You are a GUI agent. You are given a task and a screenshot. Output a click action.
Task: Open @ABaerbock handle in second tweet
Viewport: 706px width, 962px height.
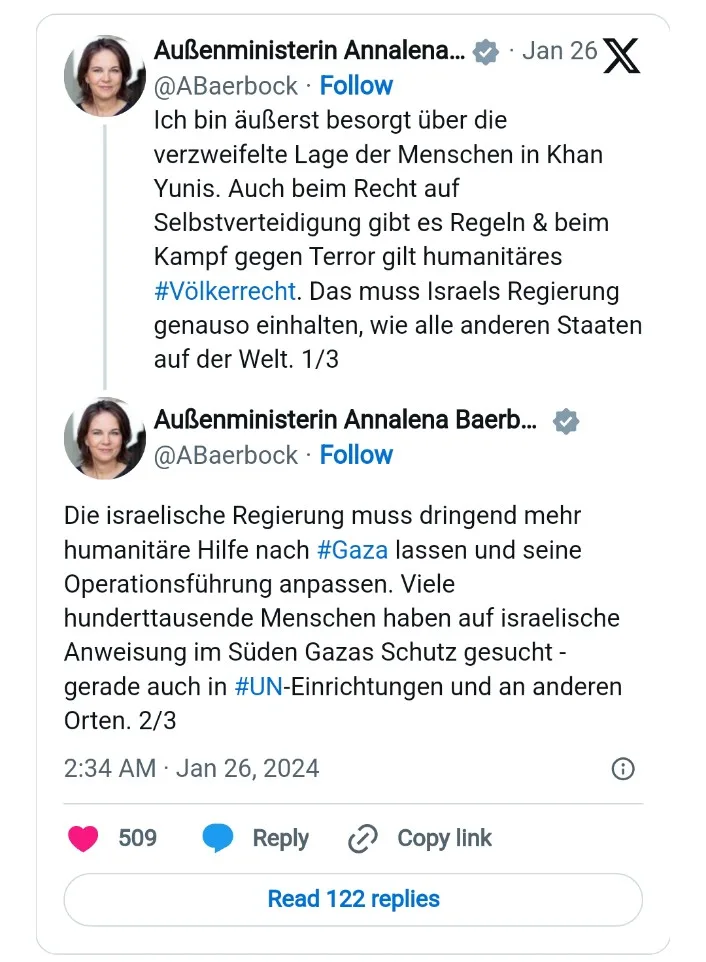pos(226,455)
